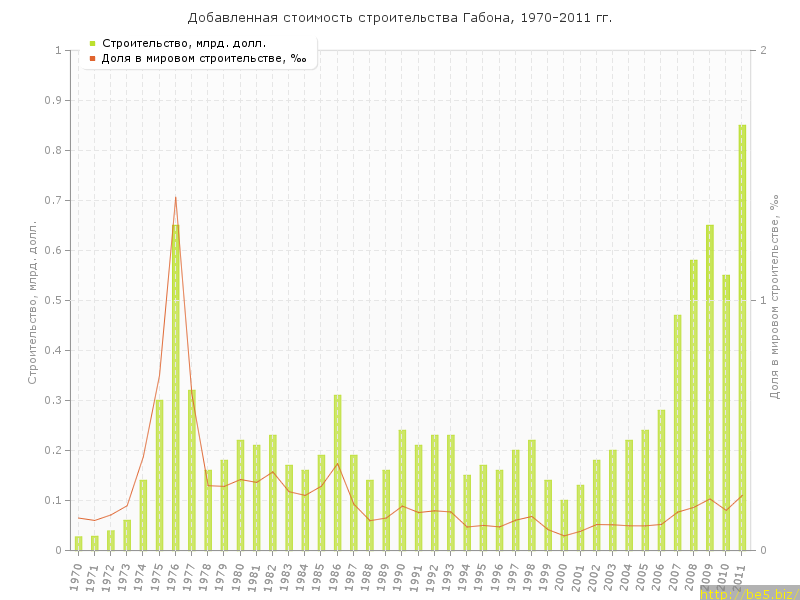Click the orange line peak at 1976
The width and height of the screenshot is (800, 600).
176,197
